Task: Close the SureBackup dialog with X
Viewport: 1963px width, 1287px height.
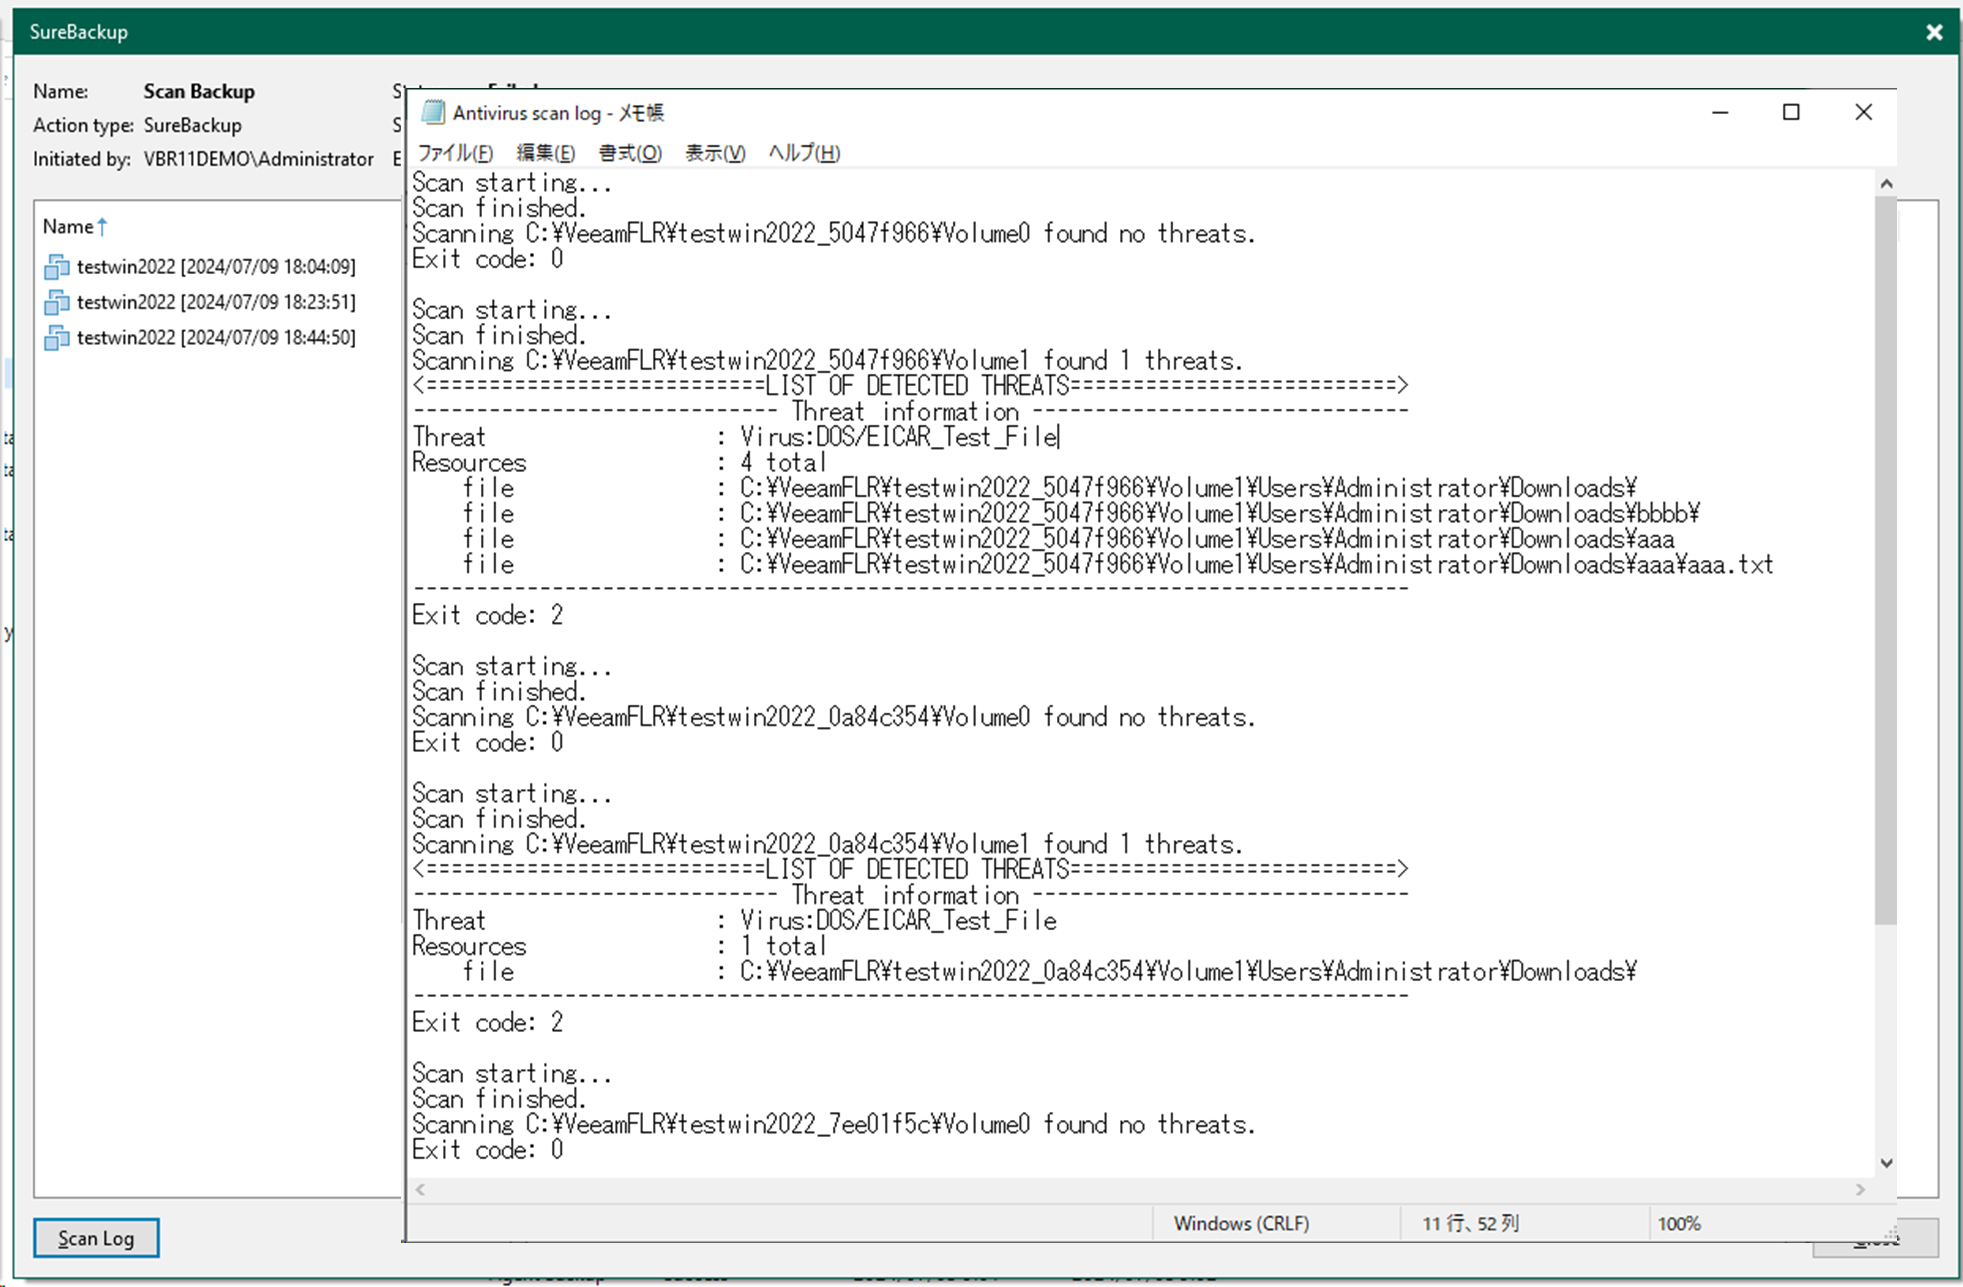Action: 1934,32
